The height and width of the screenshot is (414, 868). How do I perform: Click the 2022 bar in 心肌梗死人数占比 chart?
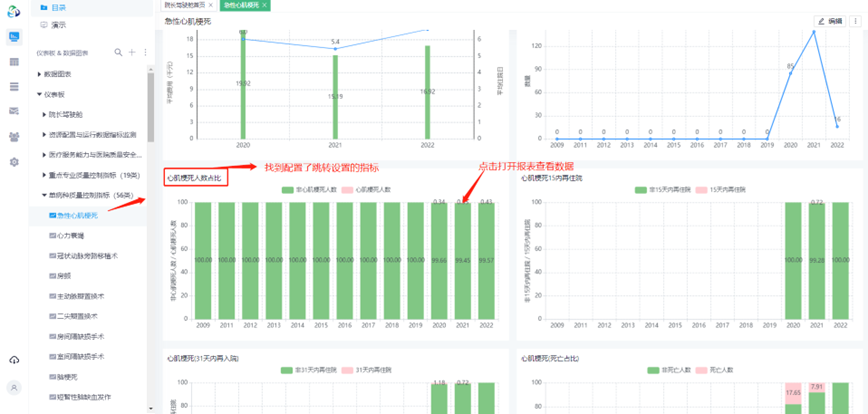[x=487, y=261]
